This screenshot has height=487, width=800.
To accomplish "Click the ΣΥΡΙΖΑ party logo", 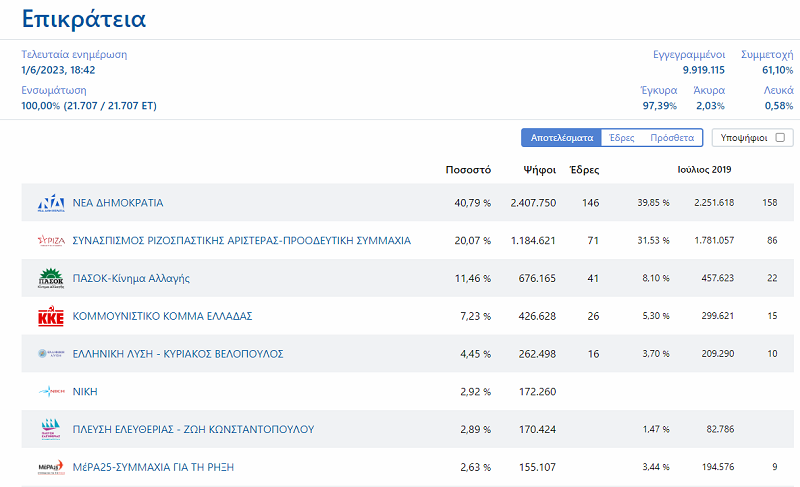I will (51, 241).
